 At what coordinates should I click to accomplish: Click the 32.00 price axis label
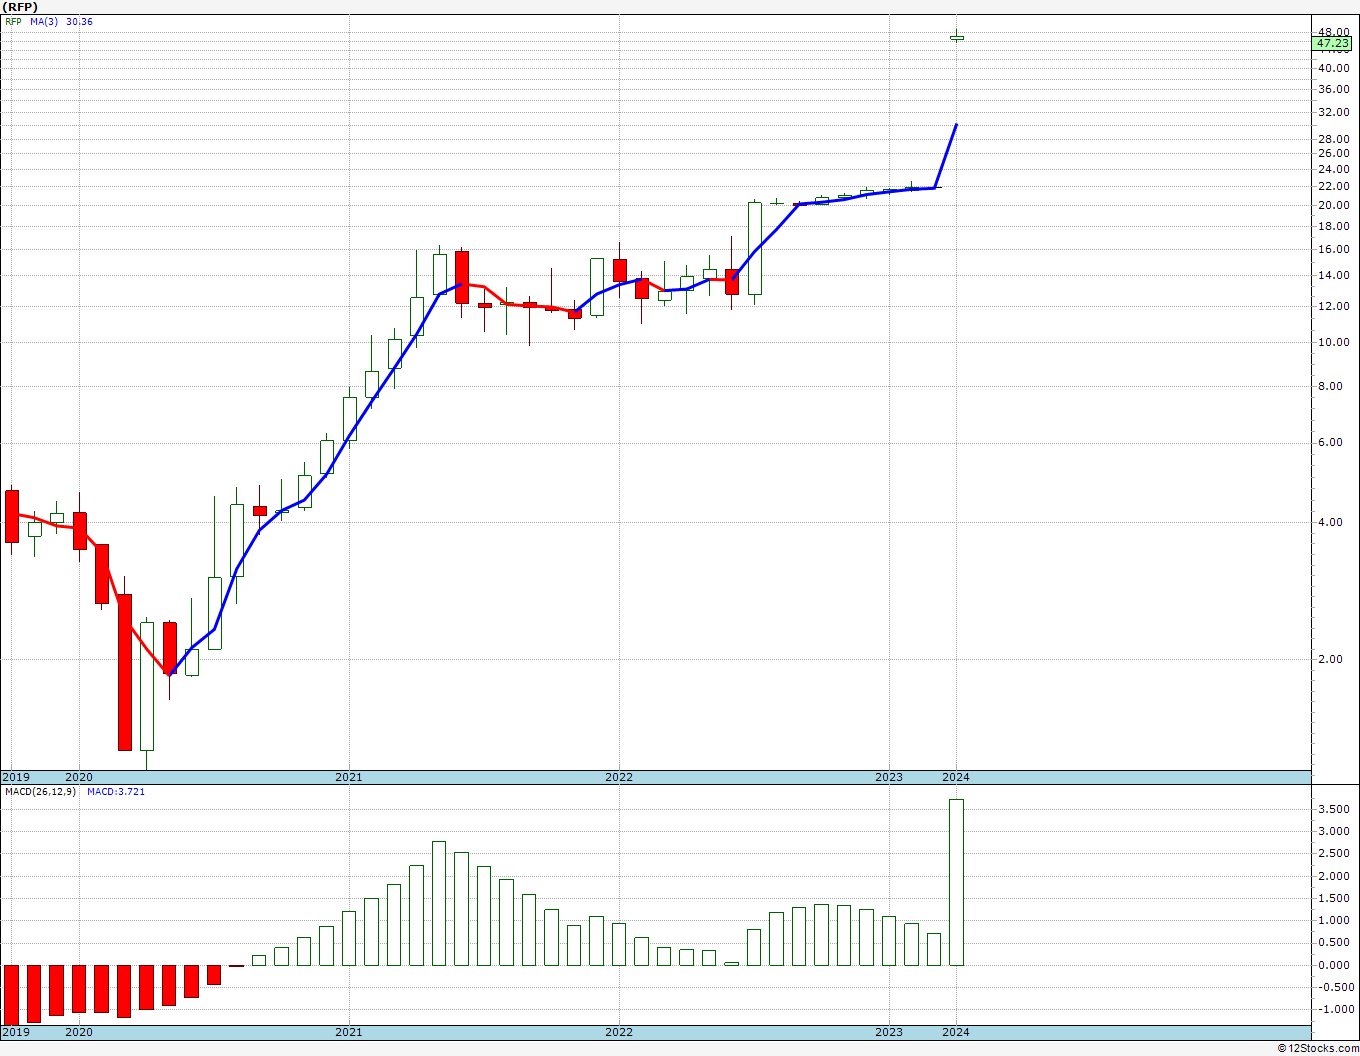[x=1333, y=113]
